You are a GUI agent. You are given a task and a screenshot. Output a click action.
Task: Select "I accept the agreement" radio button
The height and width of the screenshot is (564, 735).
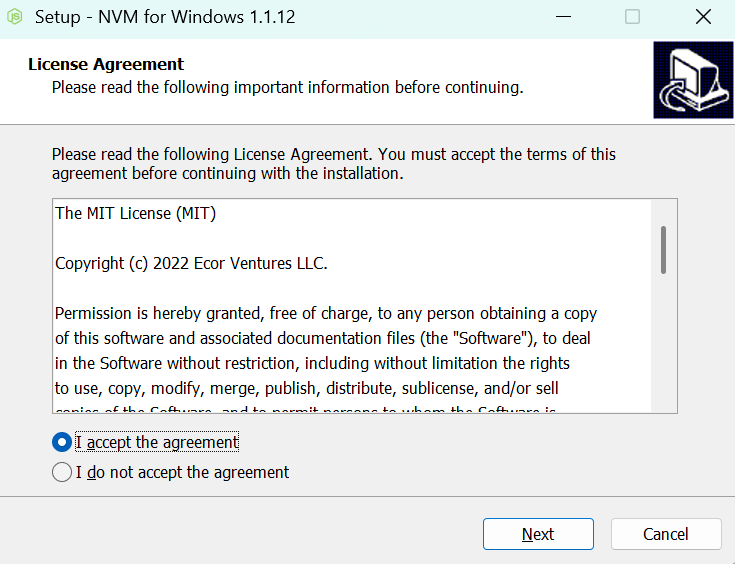click(62, 442)
